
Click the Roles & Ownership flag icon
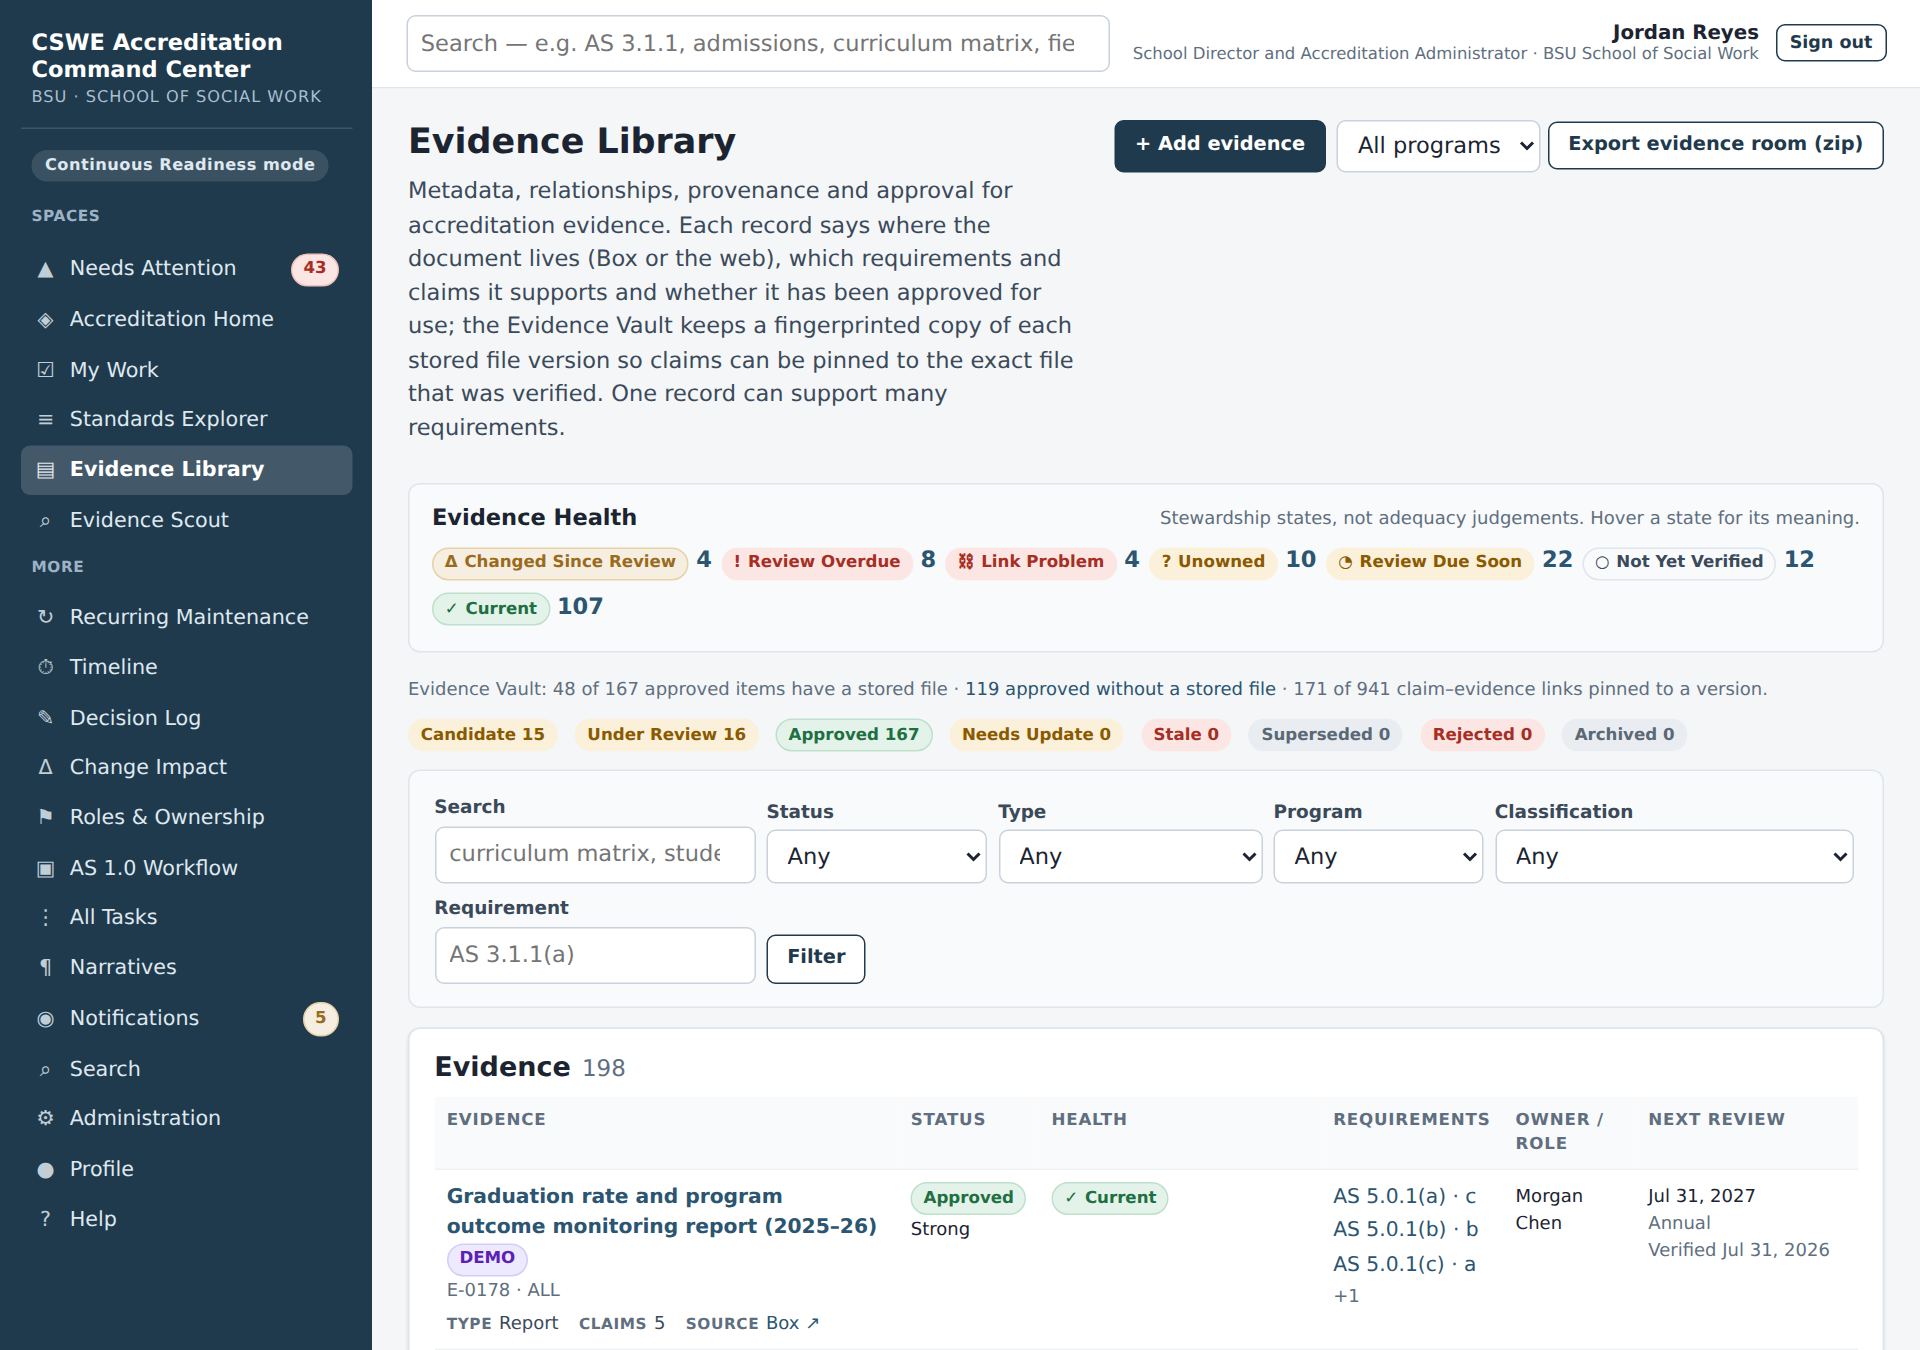45,817
